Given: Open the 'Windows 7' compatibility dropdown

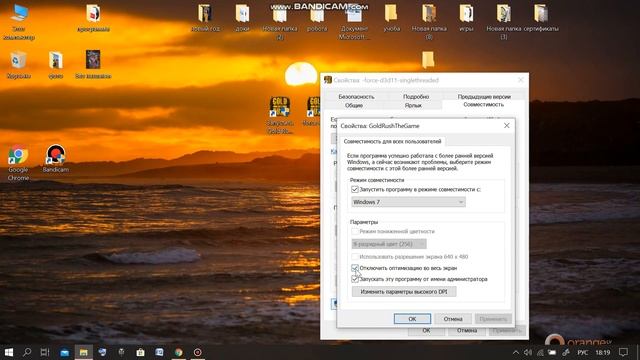Looking at the screenshot, I should (408, 202).
